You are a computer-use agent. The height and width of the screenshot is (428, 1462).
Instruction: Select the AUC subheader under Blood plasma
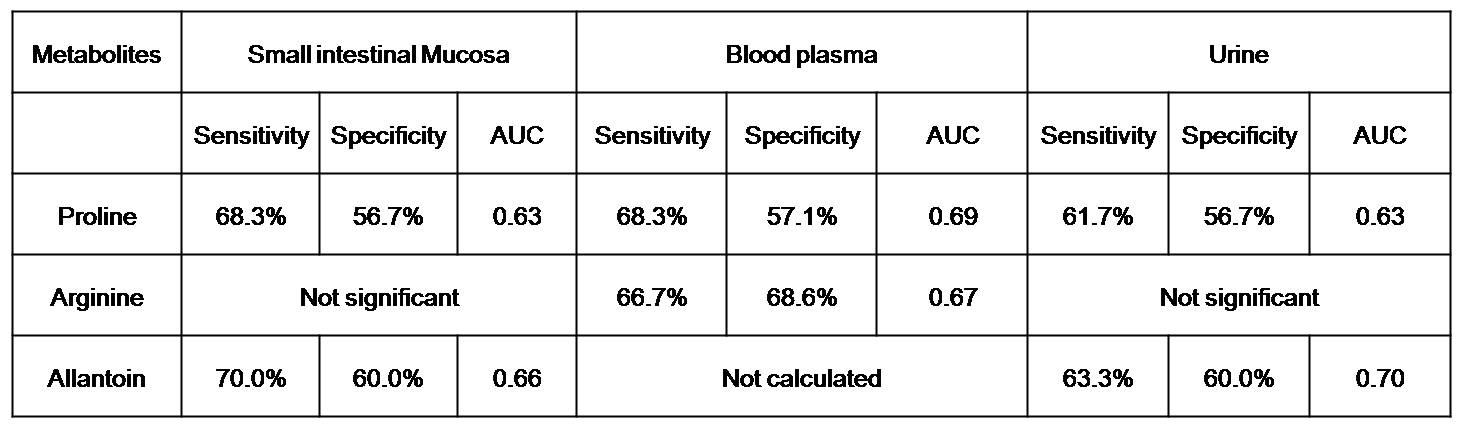pos(952,136)
